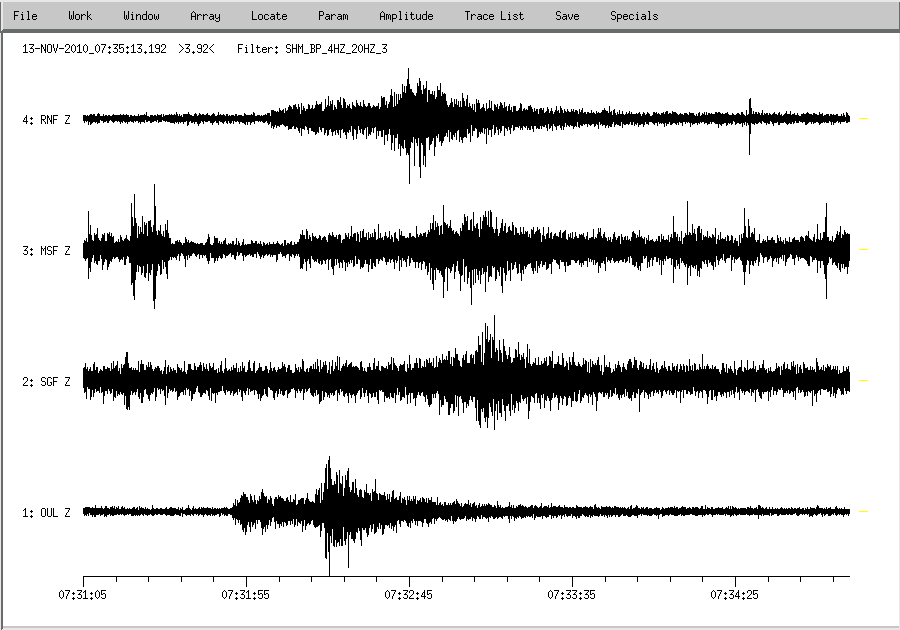Open the Locate menu

(269, 16)
